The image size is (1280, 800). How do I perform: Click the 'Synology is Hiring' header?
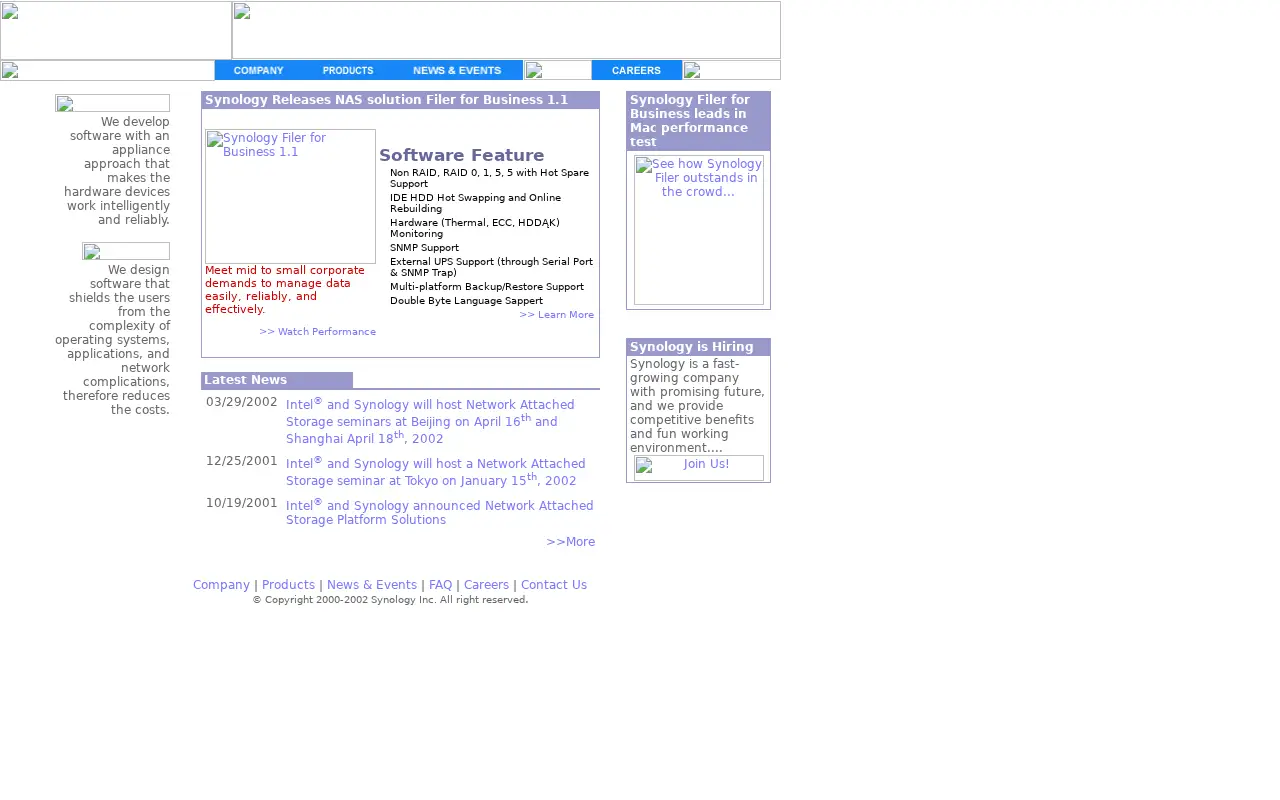tap(698, 347)
